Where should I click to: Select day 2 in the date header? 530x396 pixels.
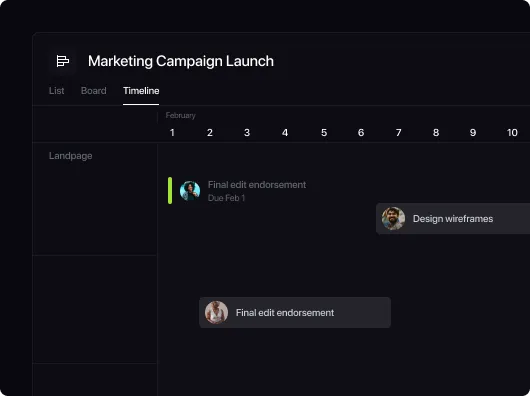pos(210,132)
